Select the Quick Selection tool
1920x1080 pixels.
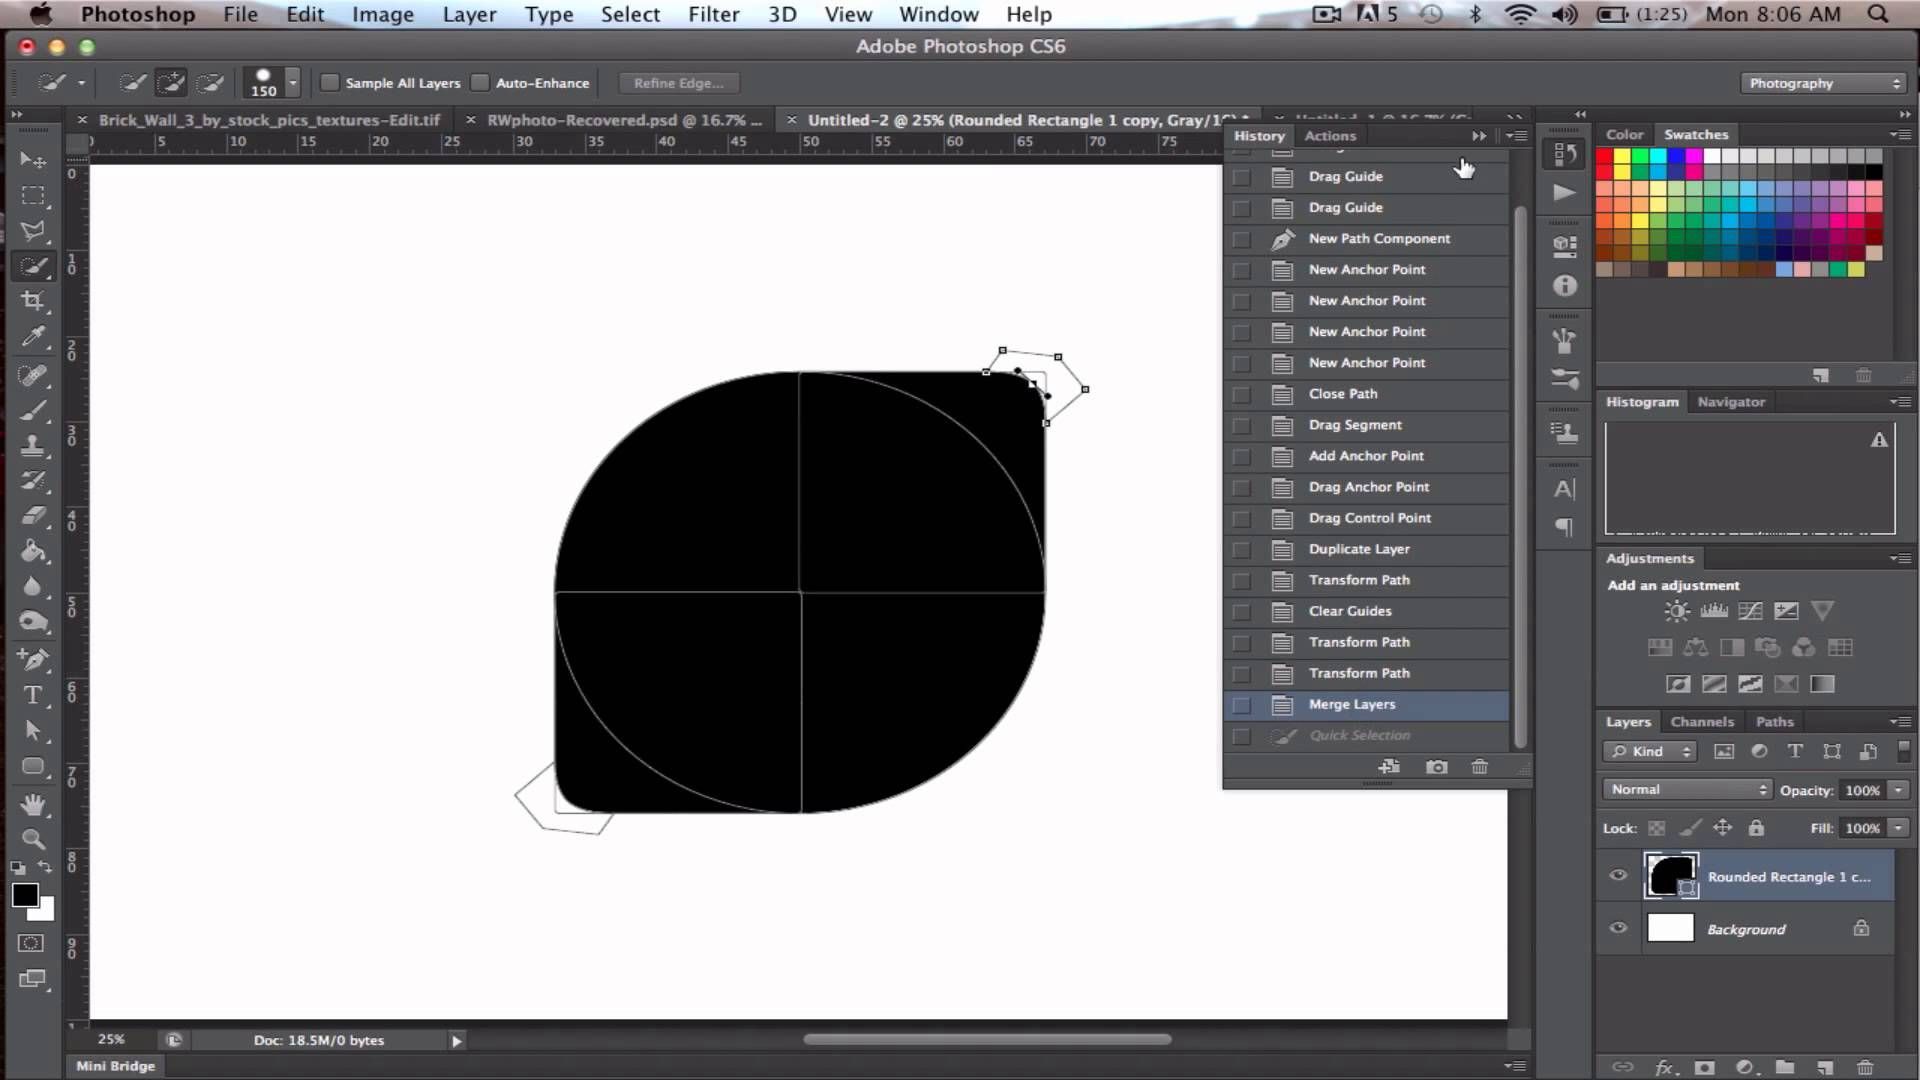[33, 265]
